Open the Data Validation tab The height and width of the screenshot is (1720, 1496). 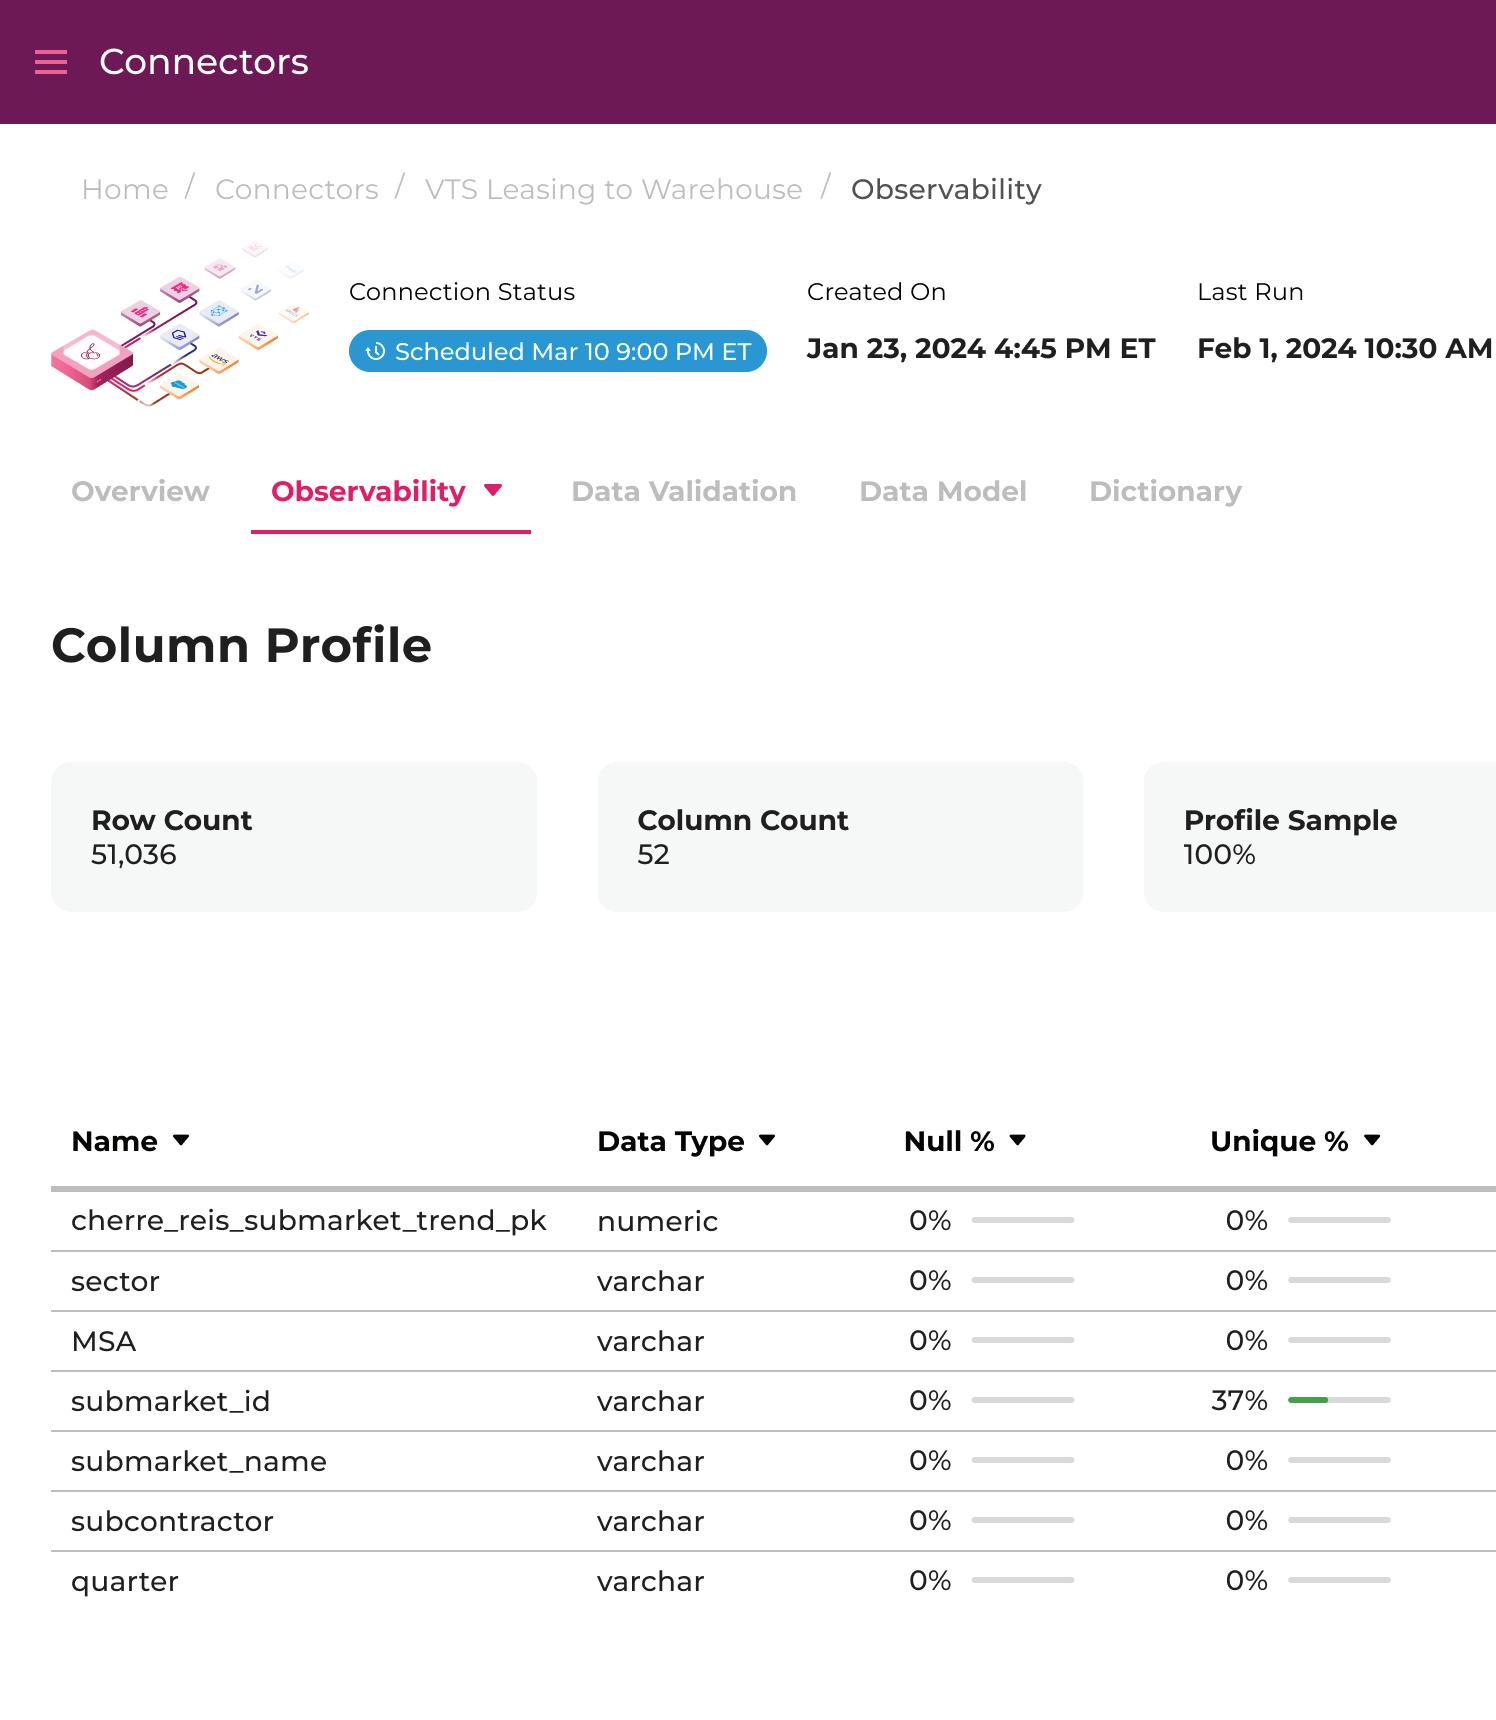click(x=684, y=491)
